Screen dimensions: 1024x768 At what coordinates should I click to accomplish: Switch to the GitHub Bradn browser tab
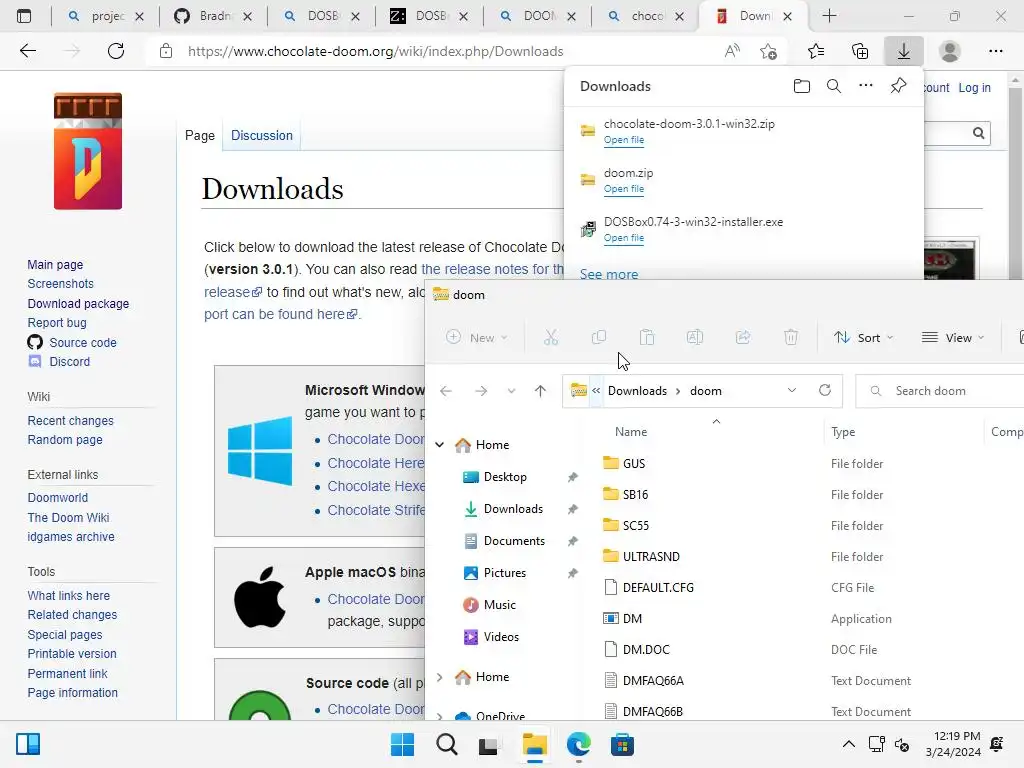click(x=214, y=16)
